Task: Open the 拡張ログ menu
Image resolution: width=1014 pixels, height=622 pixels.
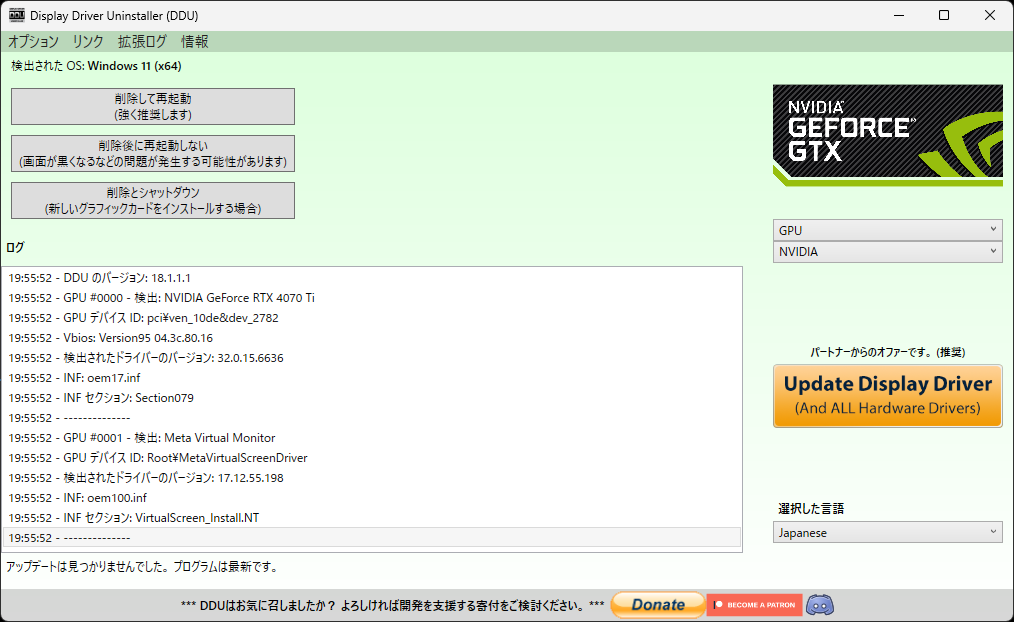Action: tap(142, 41)
